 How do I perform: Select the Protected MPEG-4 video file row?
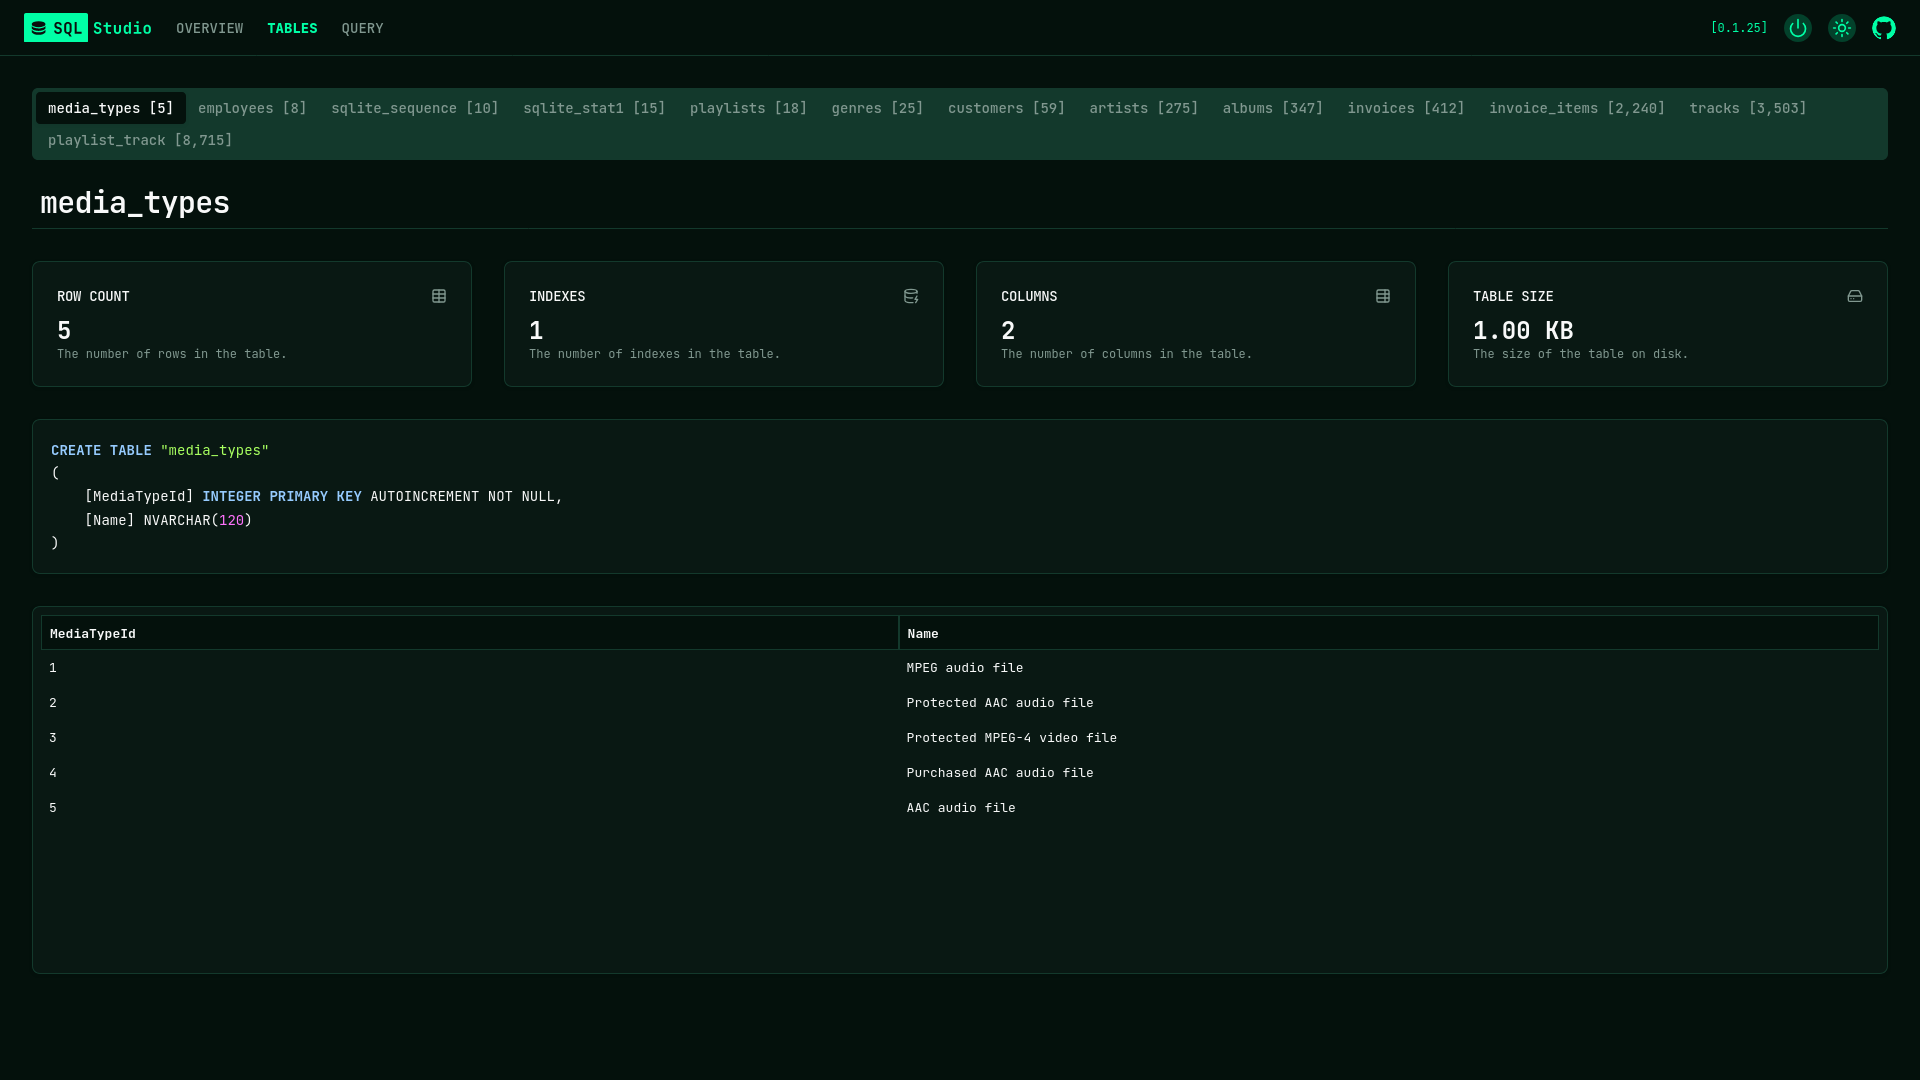click(1011, 738)
